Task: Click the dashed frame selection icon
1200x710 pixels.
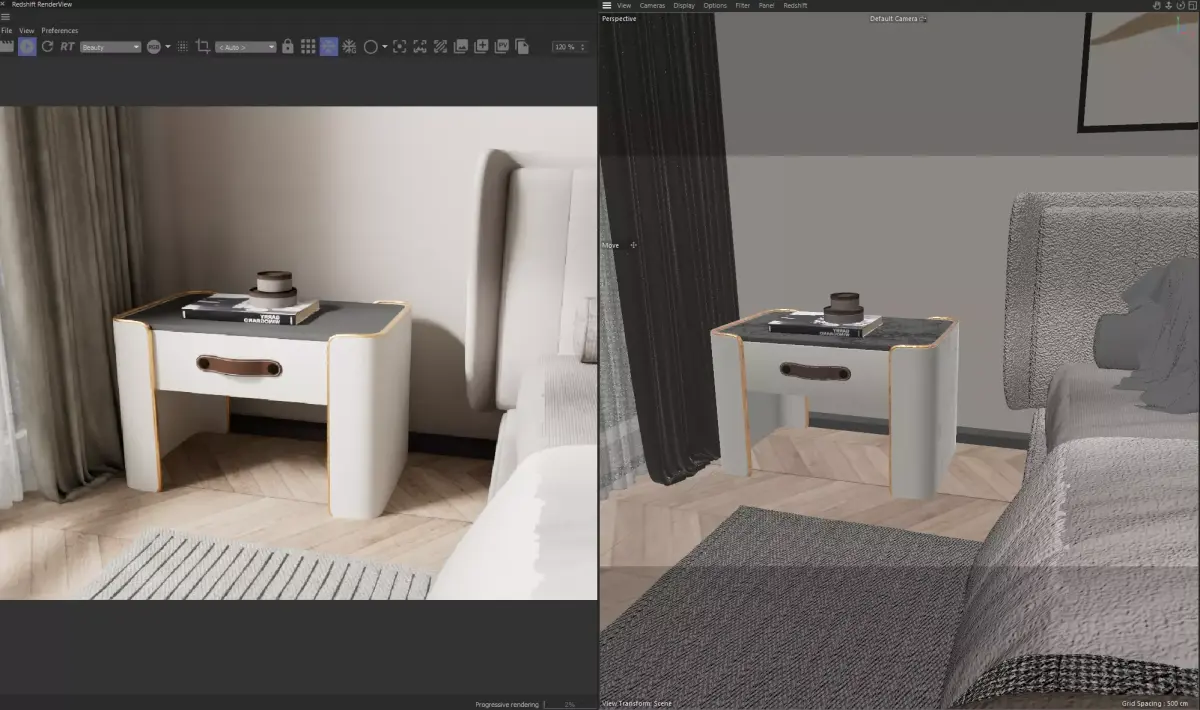Action: pyautogui.click(x=420, y=46)
